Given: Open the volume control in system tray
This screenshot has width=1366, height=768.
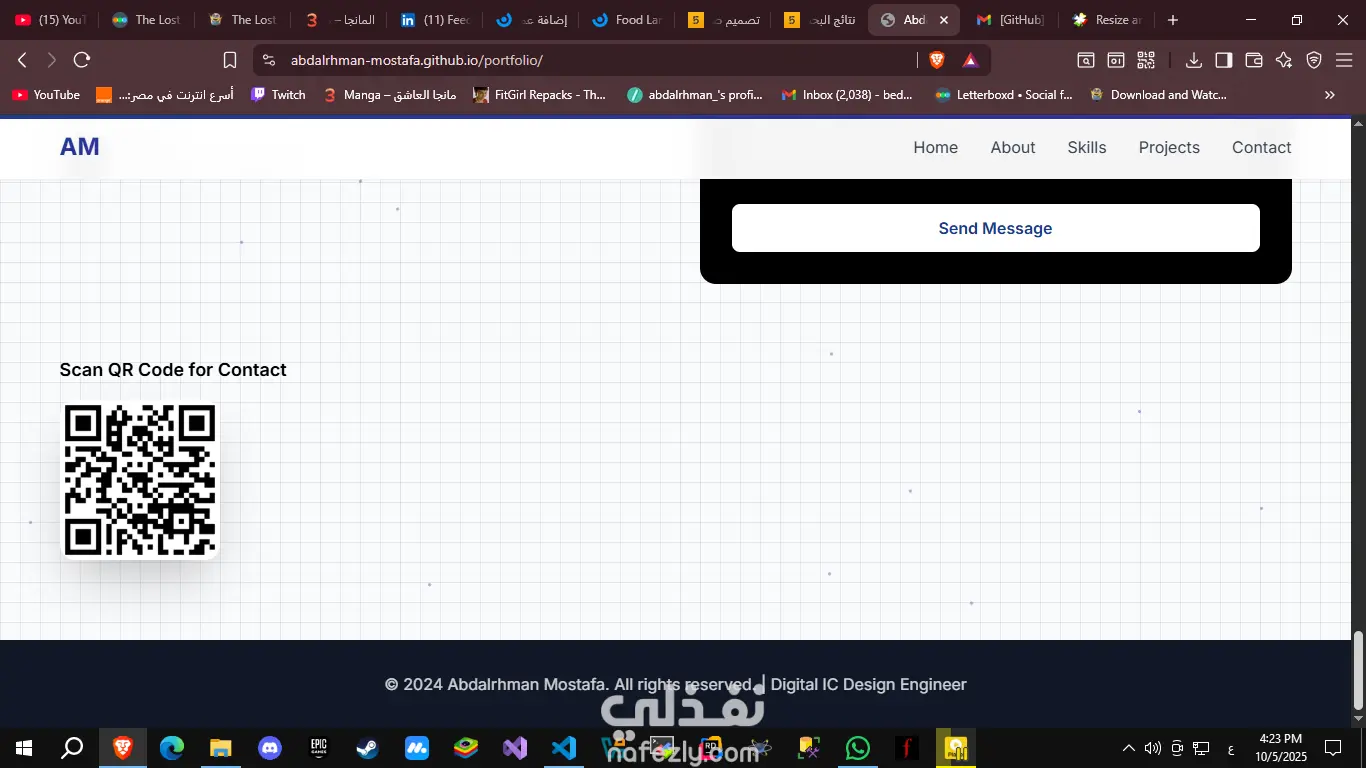Looking at the screenshot, I should click(x=1152, y=748).
